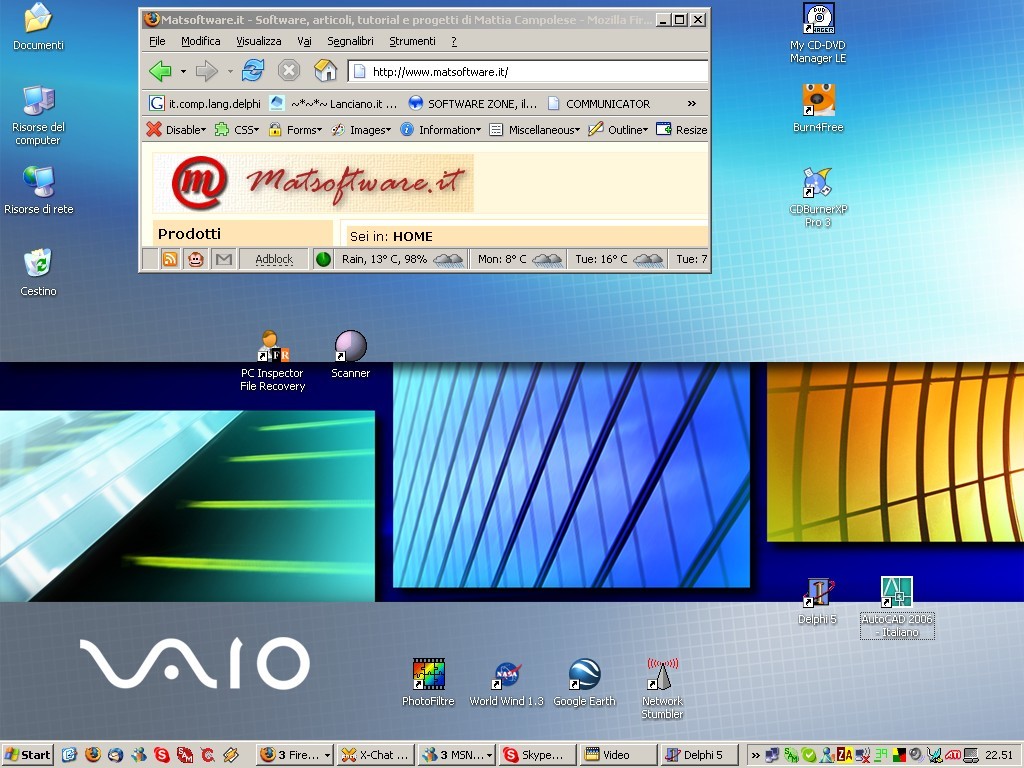Click the mail envelope icon in status bar
The image size is (1024, 768).
pos(223,259)
